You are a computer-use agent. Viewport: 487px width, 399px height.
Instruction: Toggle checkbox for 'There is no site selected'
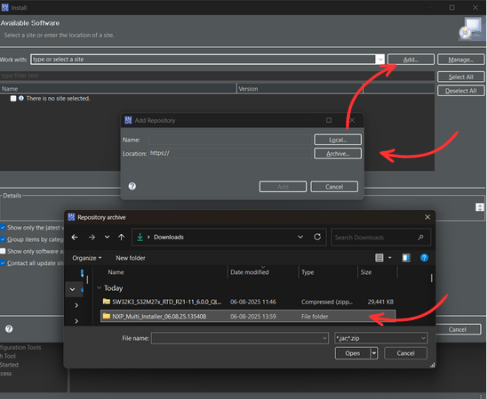pyautogui.click(x=13, y=98)
